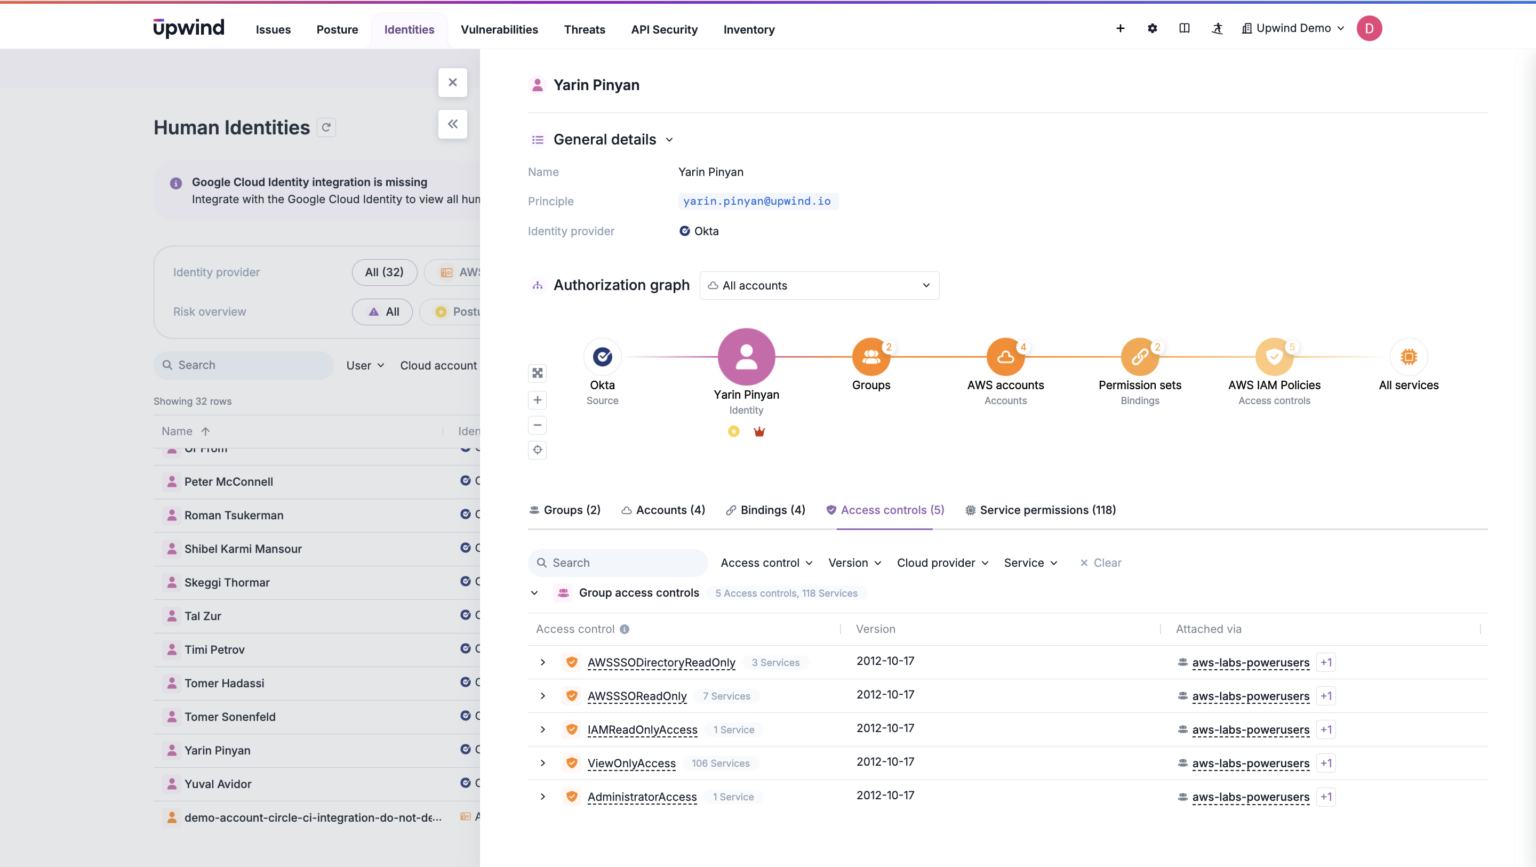Screen dimensions: 1536x867
Task: Select the All (32) identity provider filter pill
Action: (384, 271)
